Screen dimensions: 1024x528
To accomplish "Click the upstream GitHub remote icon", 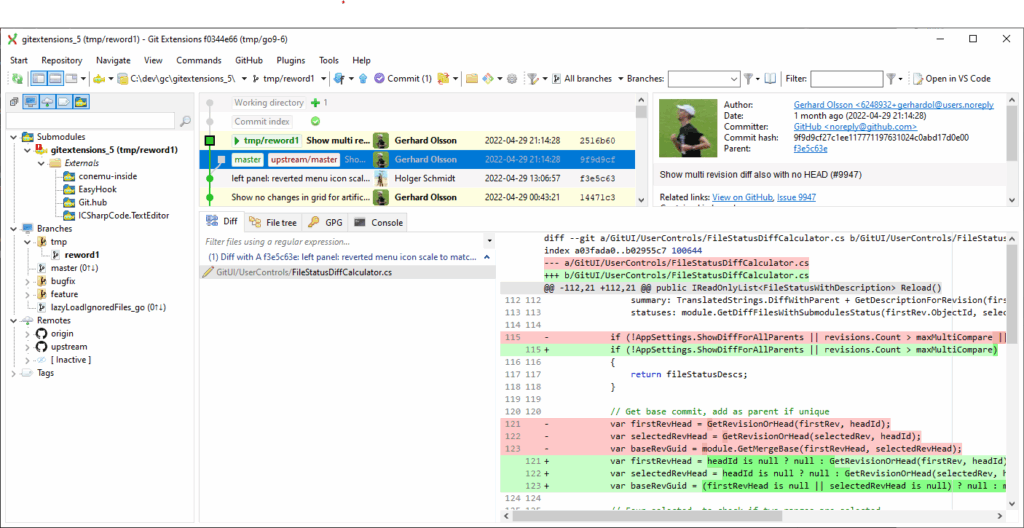I will [41, 346].
